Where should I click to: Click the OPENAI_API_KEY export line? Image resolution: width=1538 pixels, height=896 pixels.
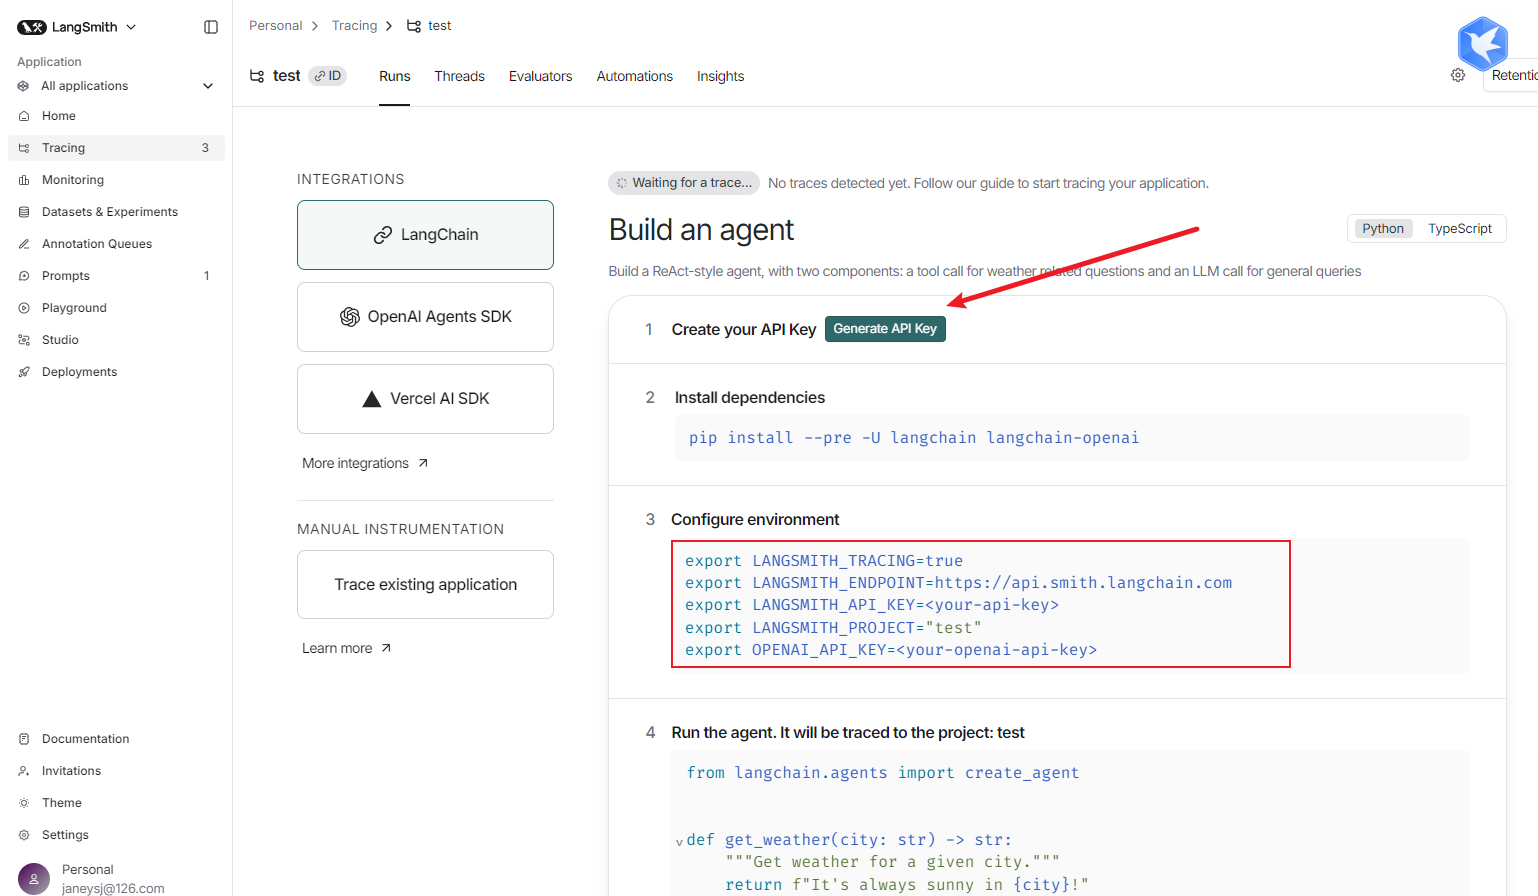[891, 650]
